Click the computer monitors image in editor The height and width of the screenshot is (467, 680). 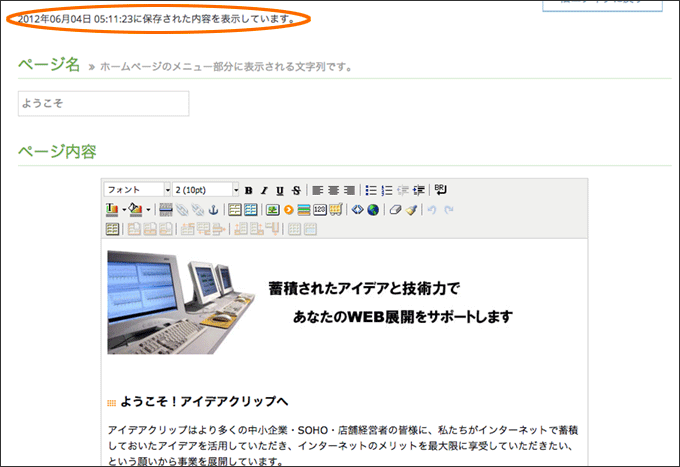(181, 302)
